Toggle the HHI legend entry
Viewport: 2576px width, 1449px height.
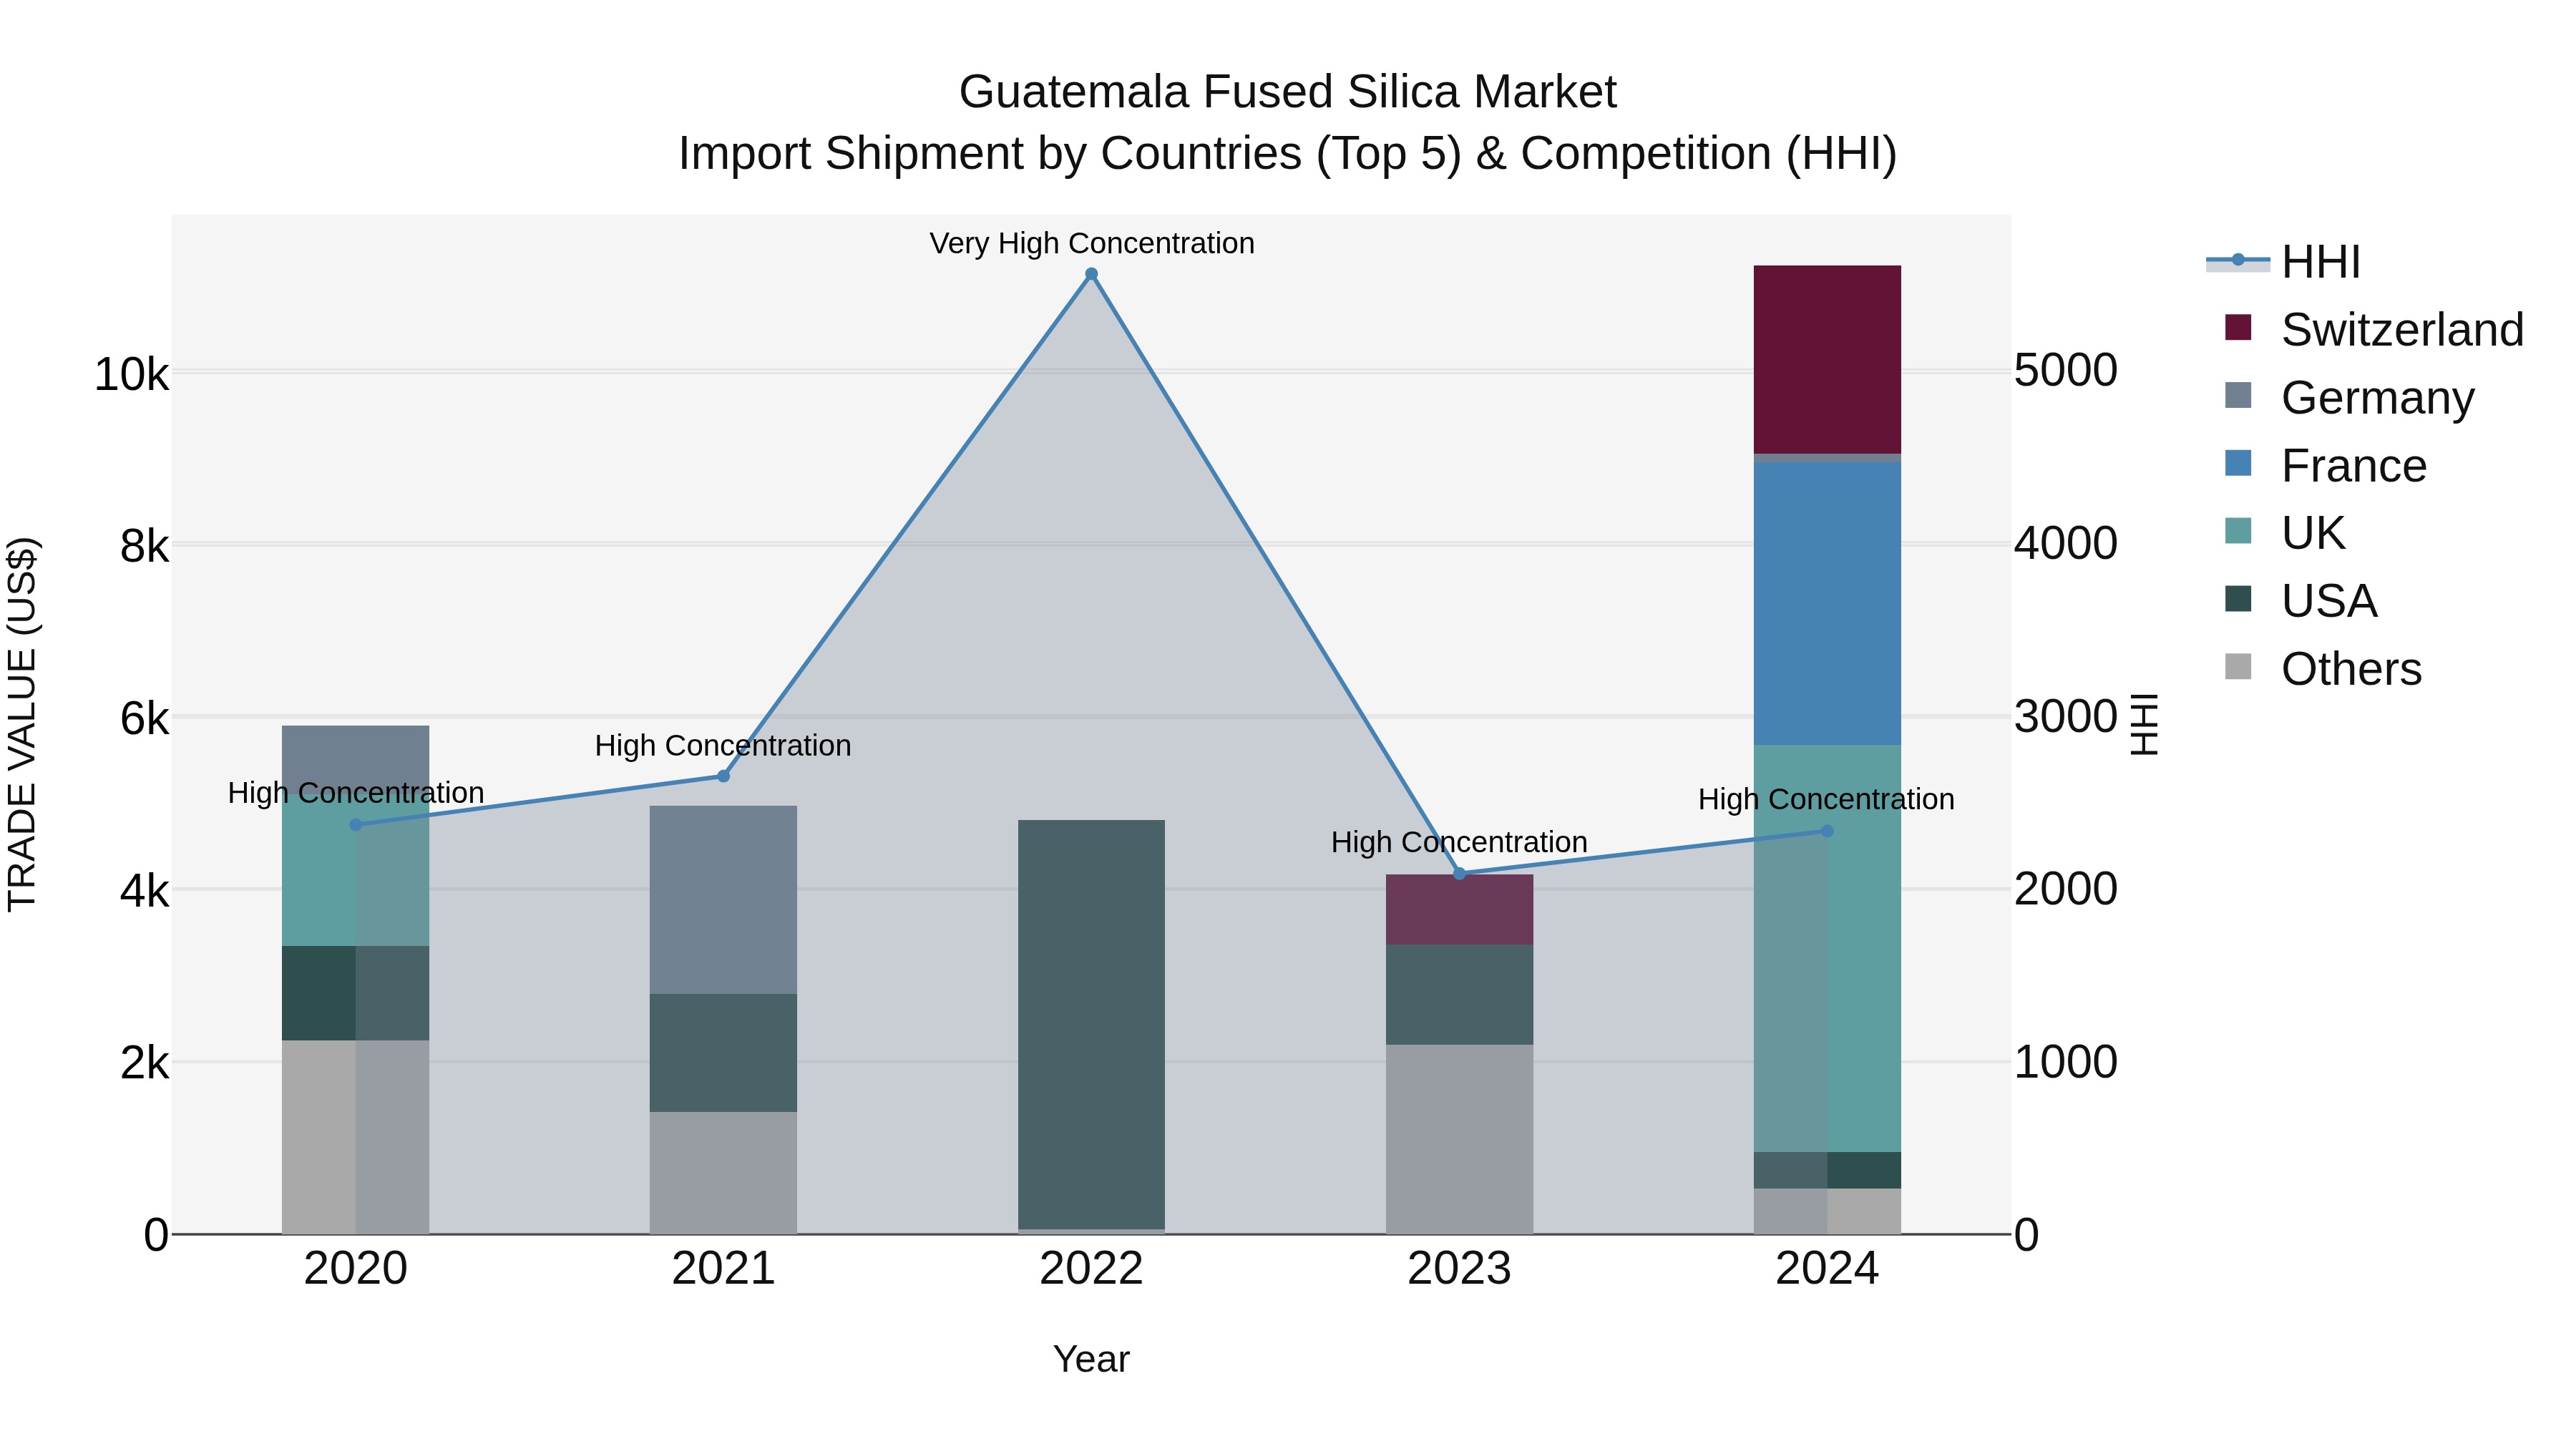click(x=2284, y=262)
